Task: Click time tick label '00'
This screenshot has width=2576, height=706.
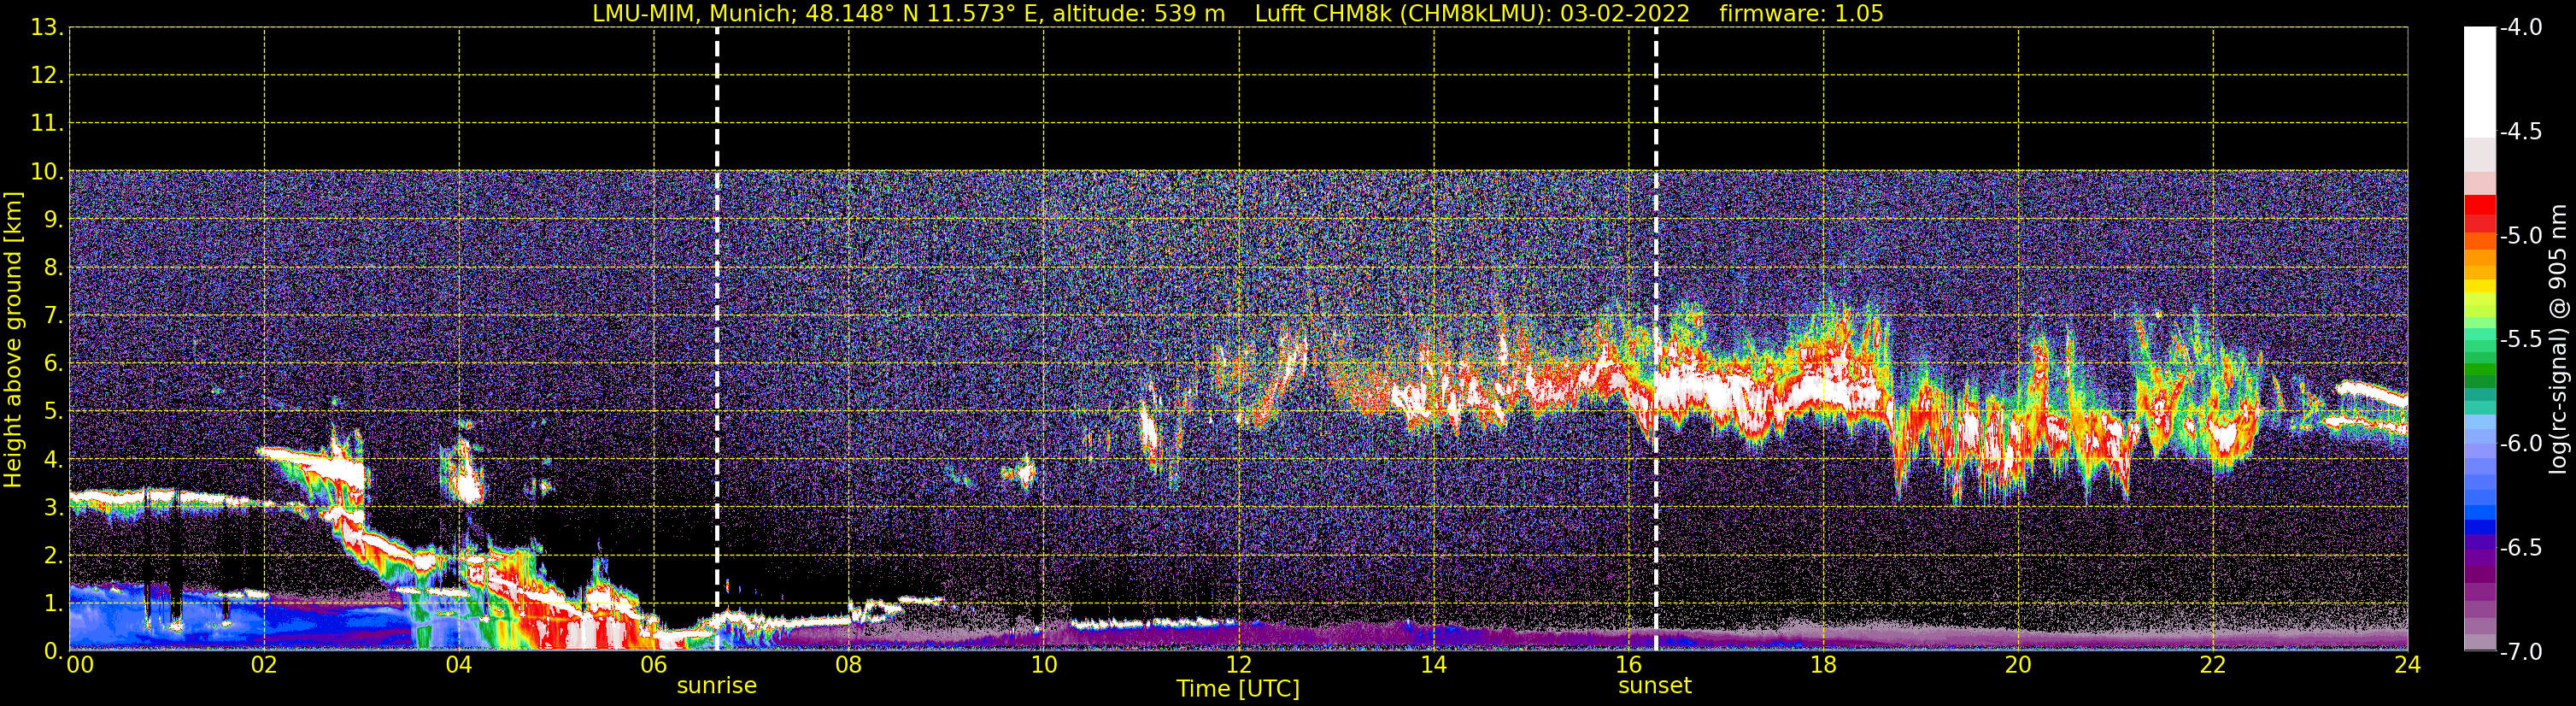Action: pyautogui.click(x=80, y=665)
